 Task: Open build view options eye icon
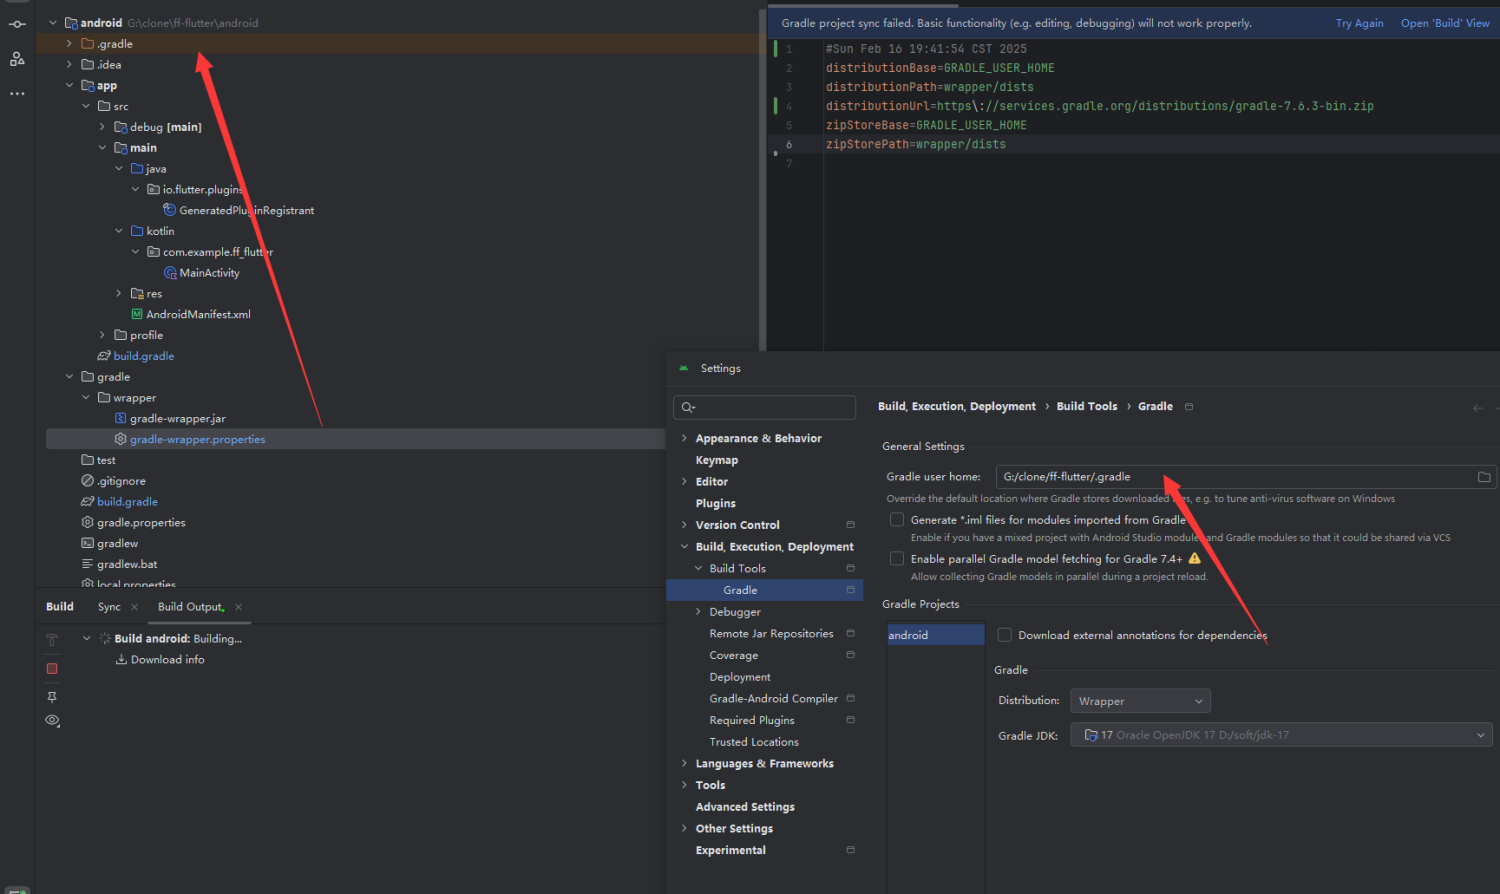coord(52,720)
